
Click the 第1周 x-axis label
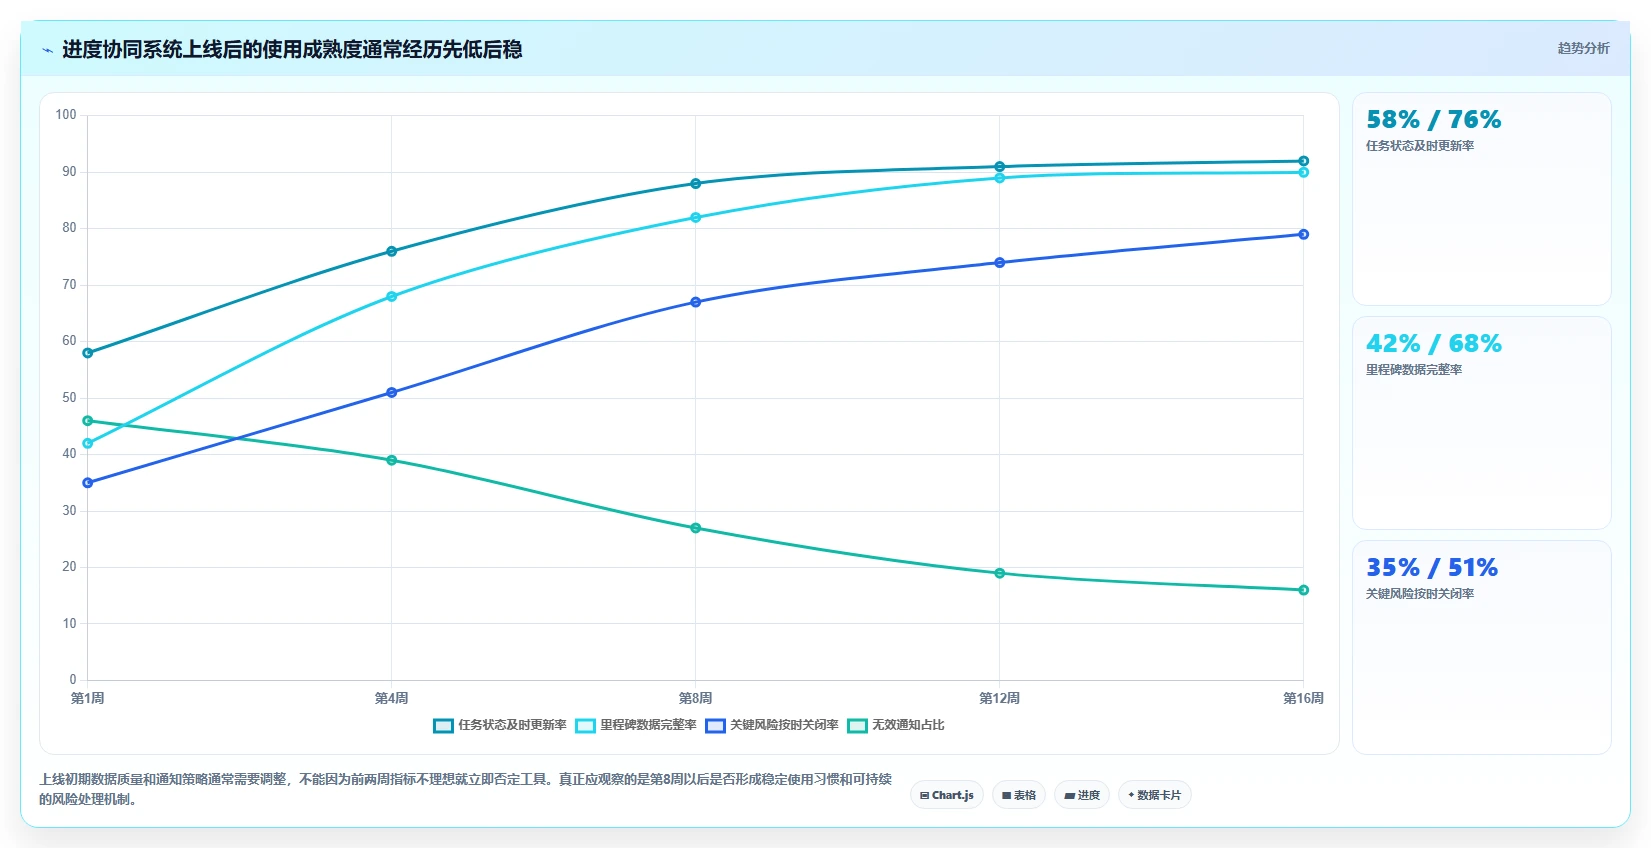88,698
